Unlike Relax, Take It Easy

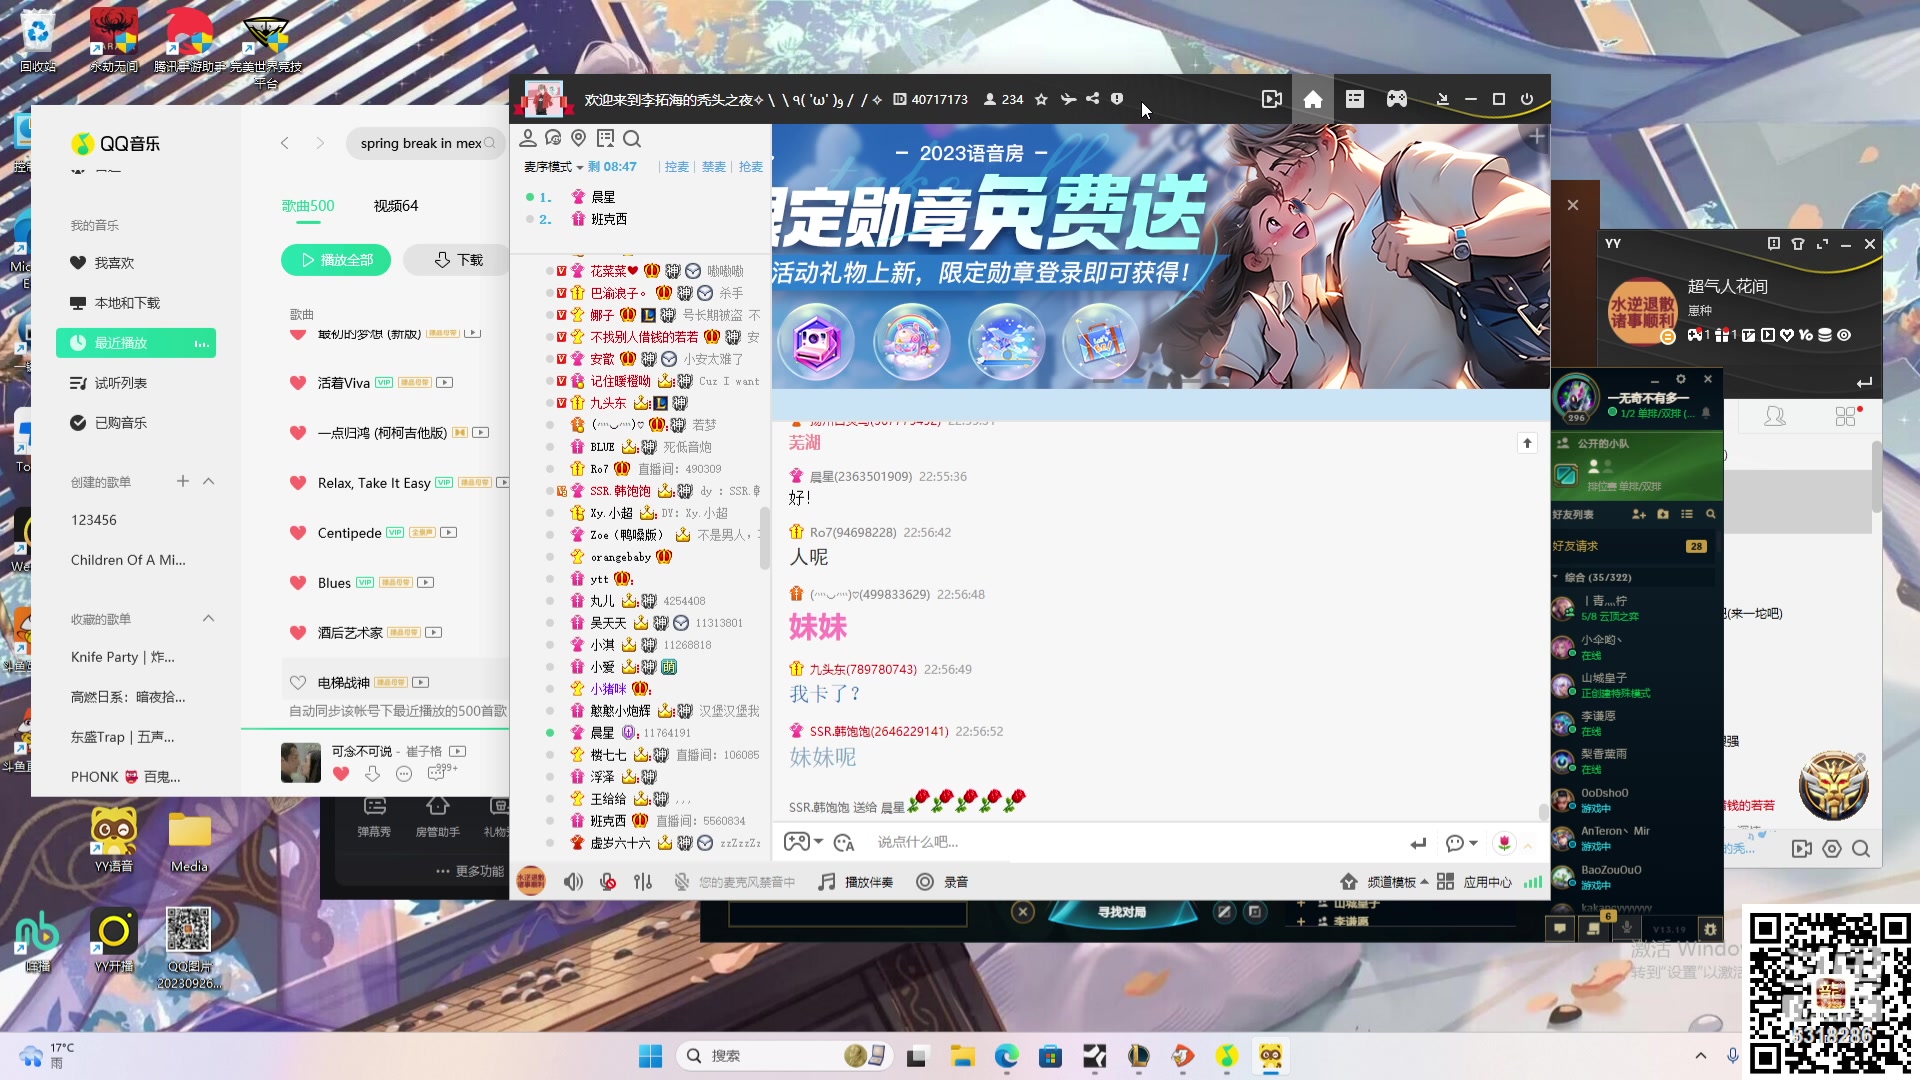(297, 483)
